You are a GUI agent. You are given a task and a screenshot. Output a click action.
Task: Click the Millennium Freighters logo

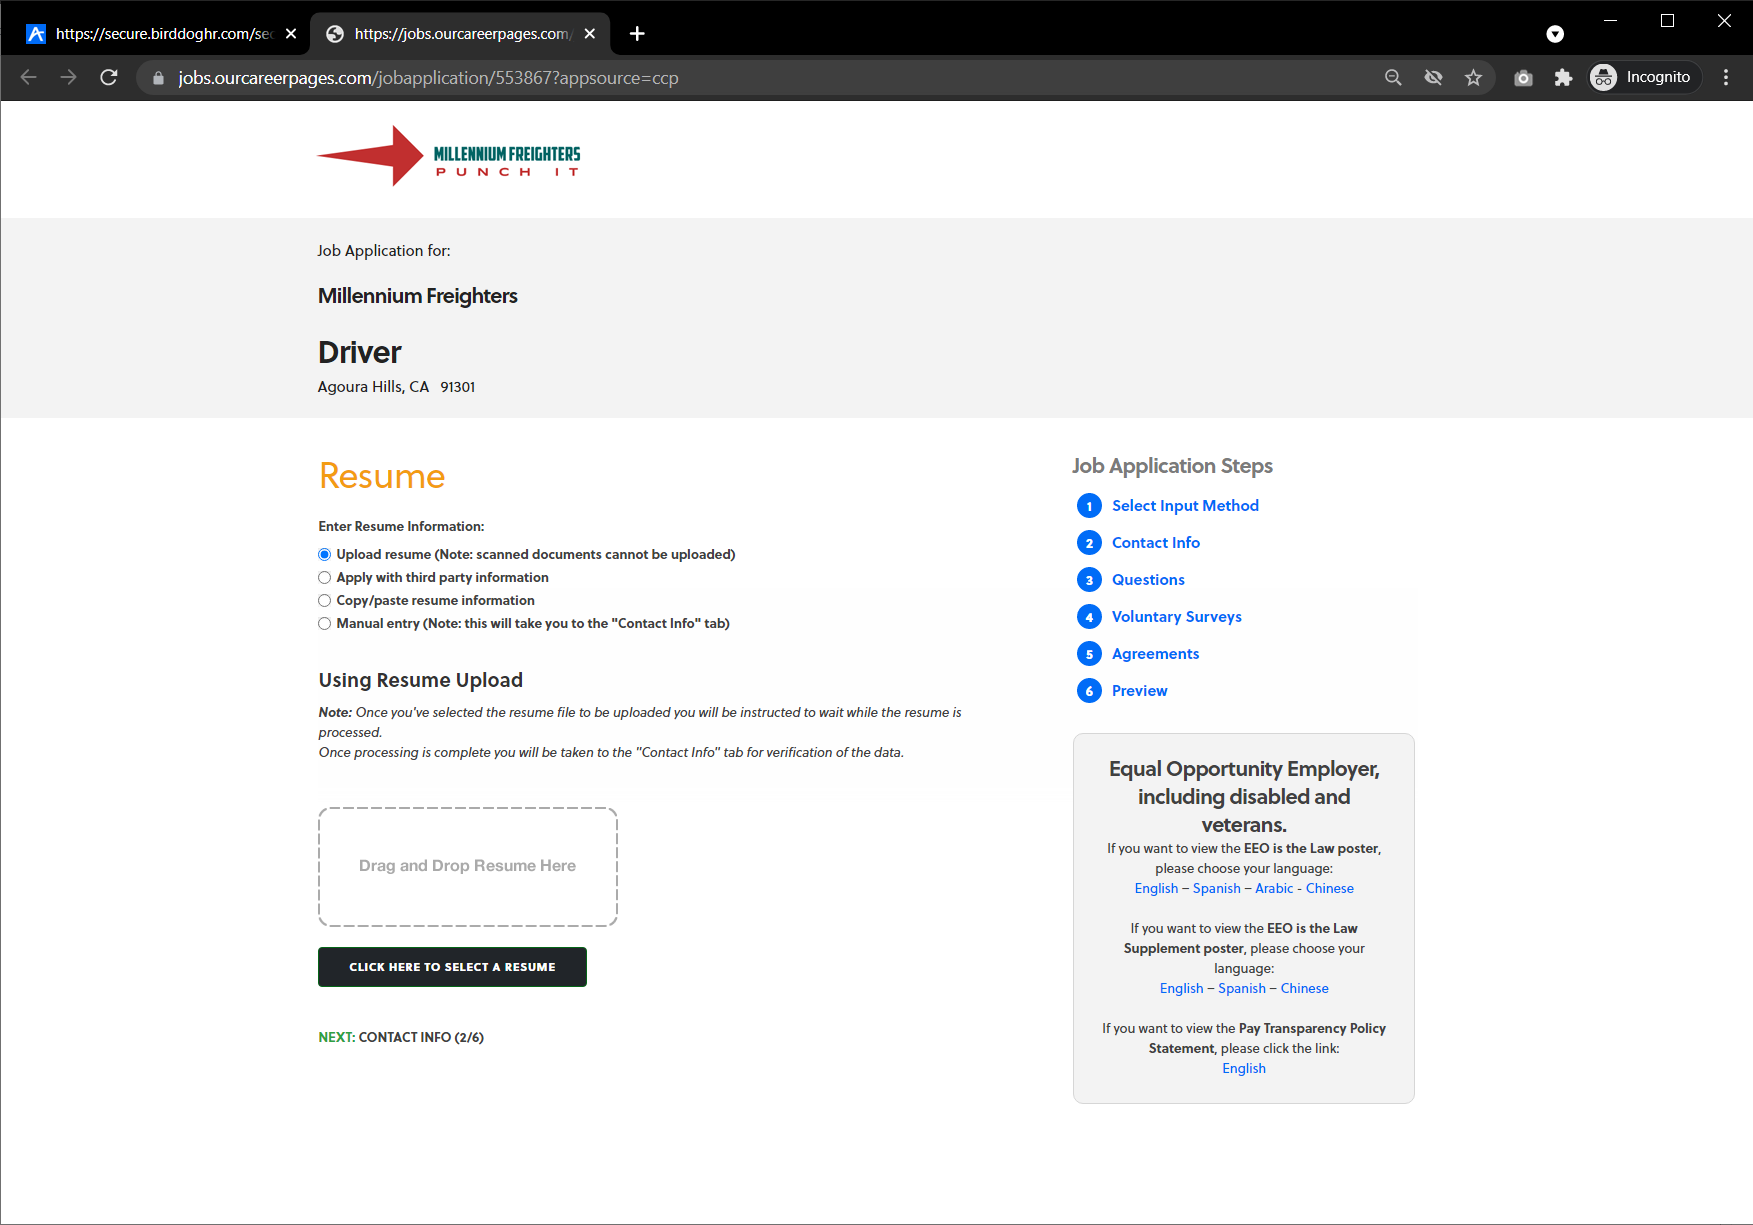coord(449,156)
